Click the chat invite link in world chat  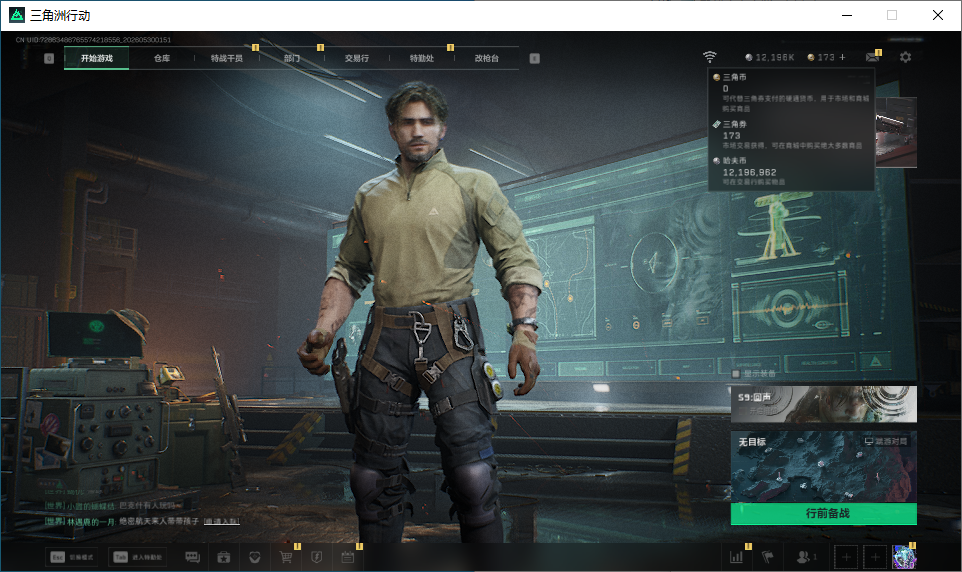click(x=221, y=521)
